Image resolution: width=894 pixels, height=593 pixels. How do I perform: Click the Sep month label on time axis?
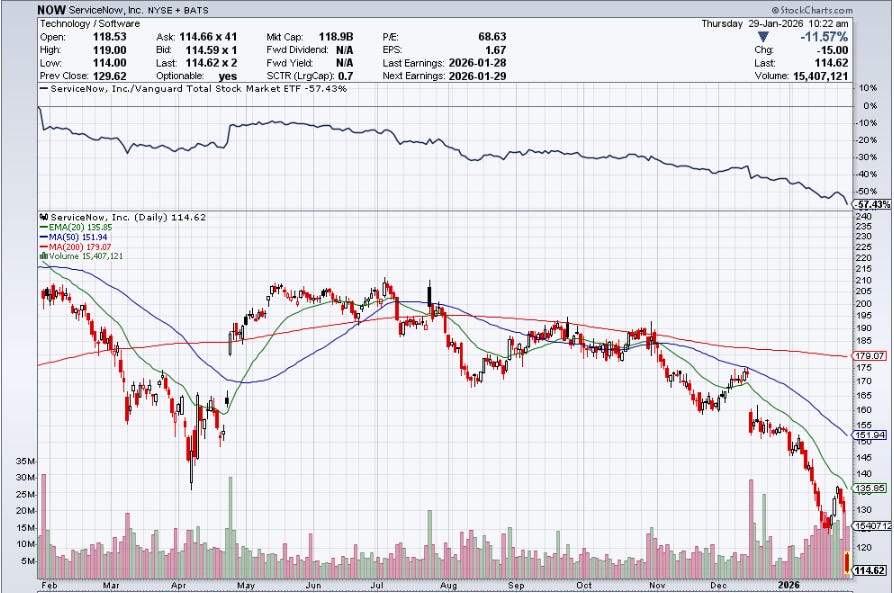tap(516, 585)
